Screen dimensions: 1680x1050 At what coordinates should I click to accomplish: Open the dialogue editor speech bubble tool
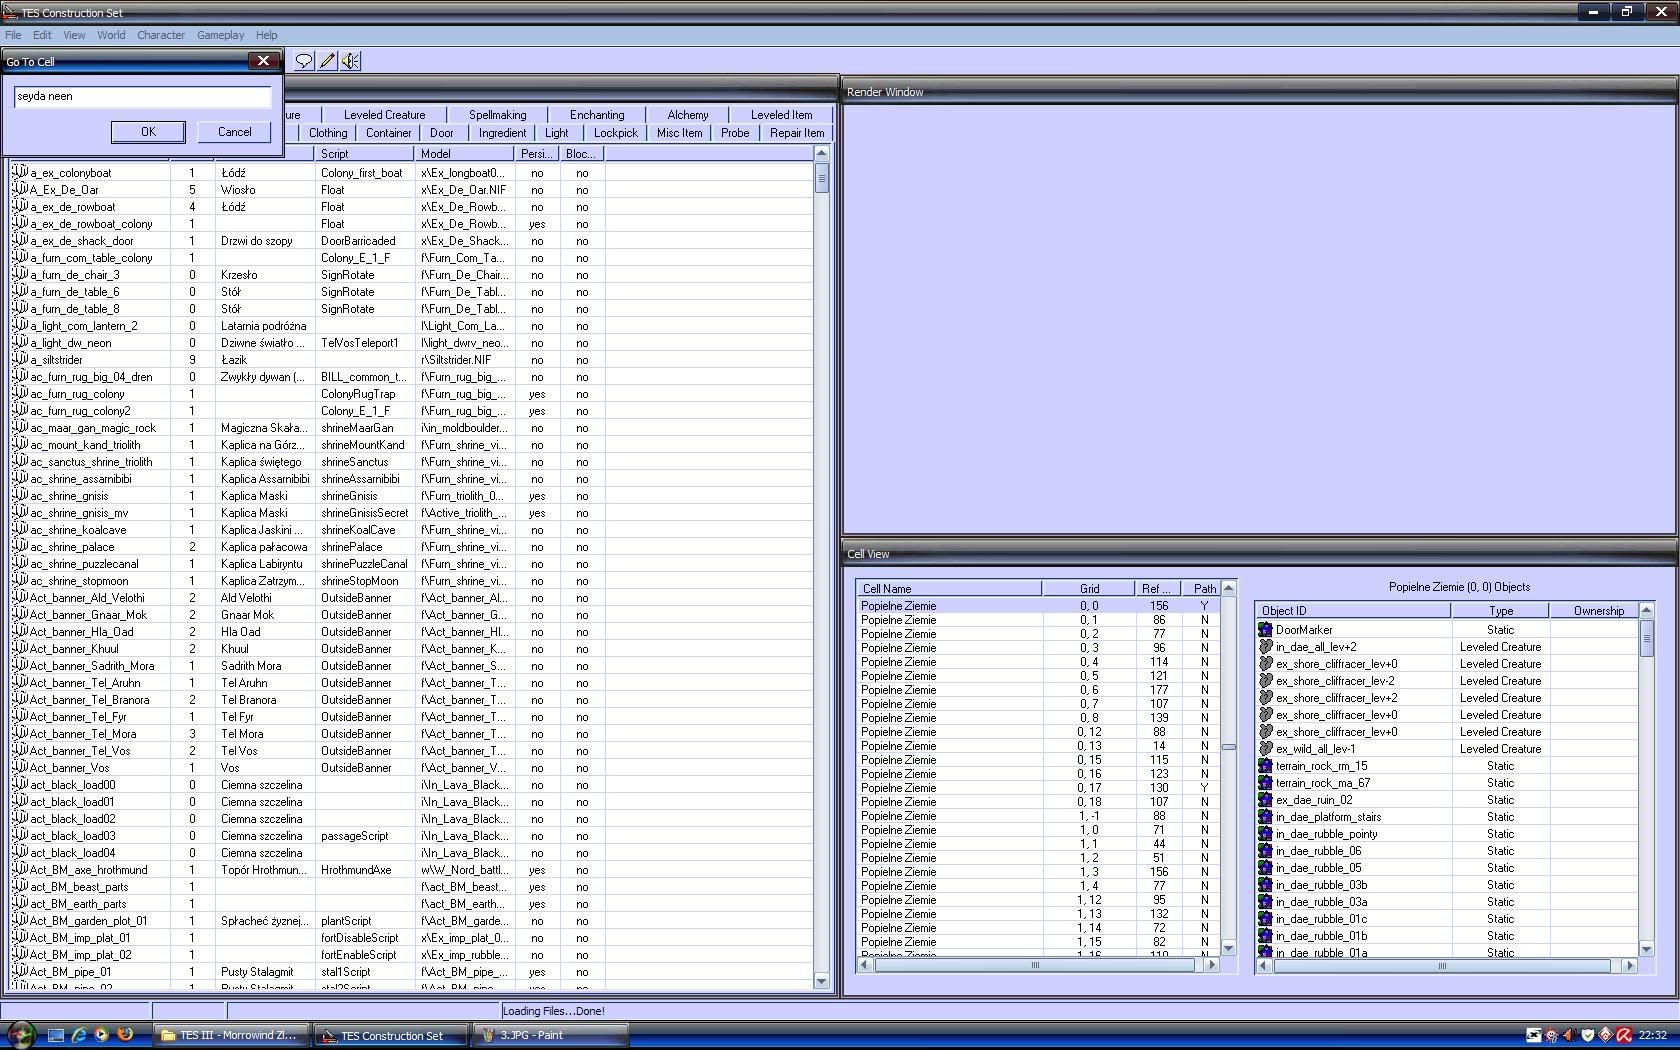(304, 61)
